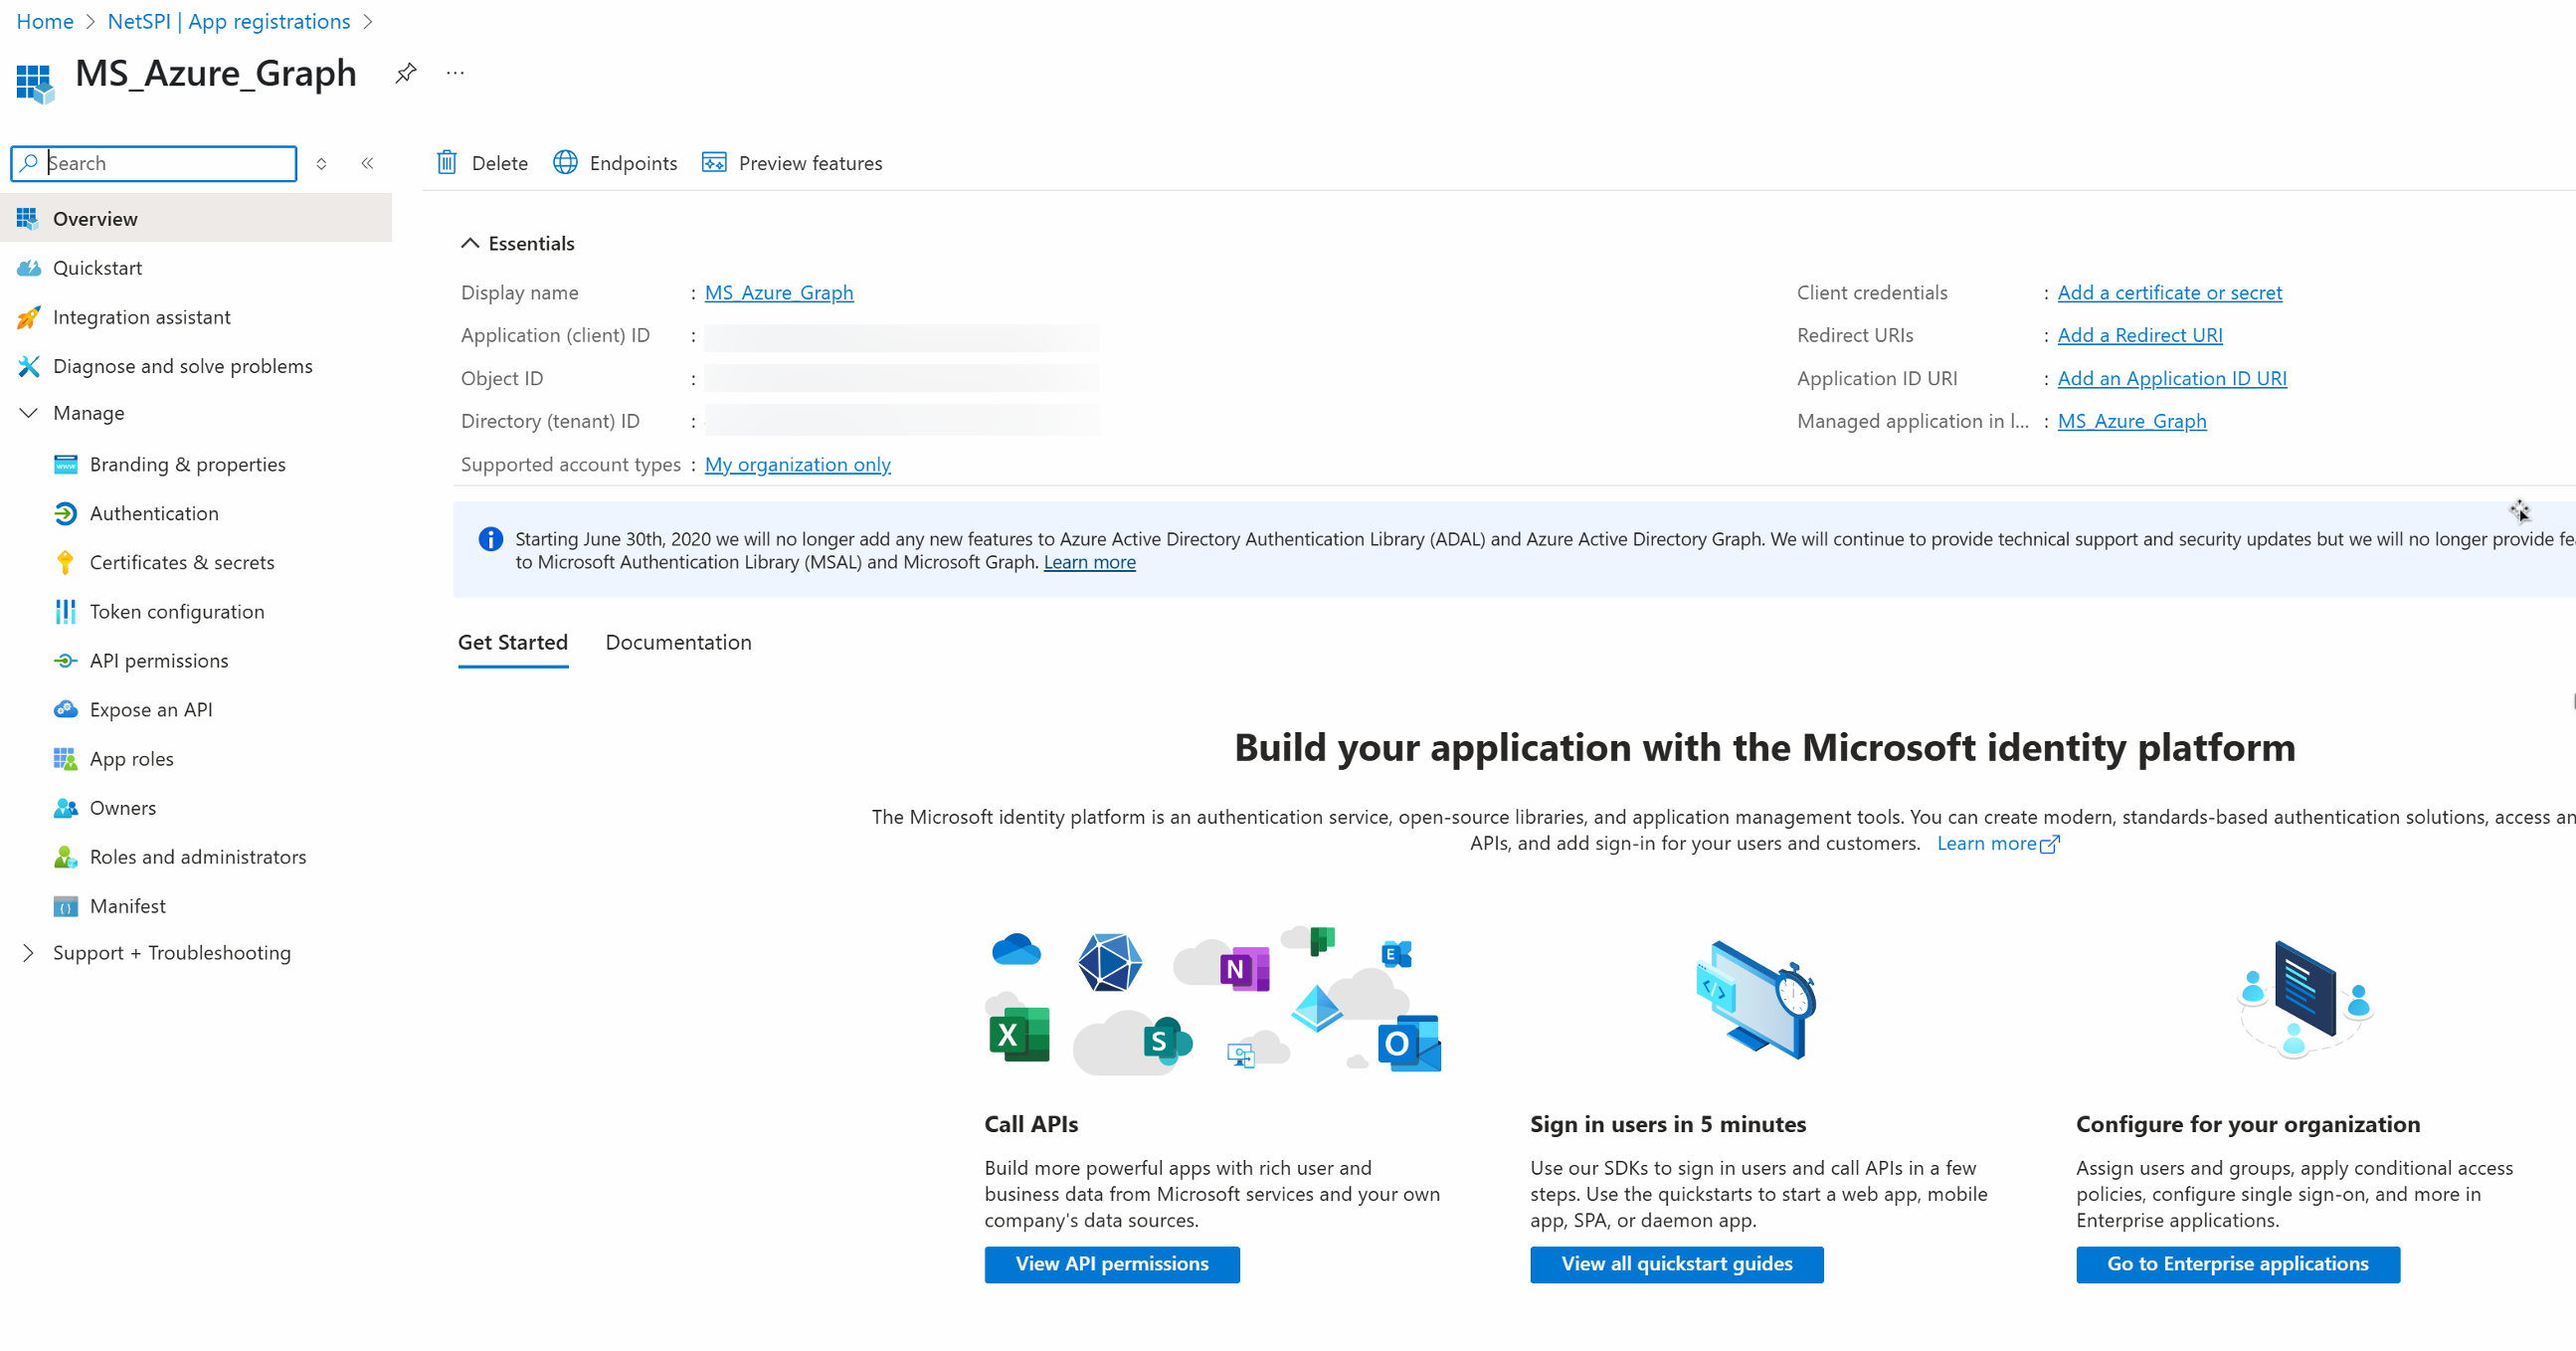
Task: Click the Call APIs illustration
Action: [x=1213, y=1000]
